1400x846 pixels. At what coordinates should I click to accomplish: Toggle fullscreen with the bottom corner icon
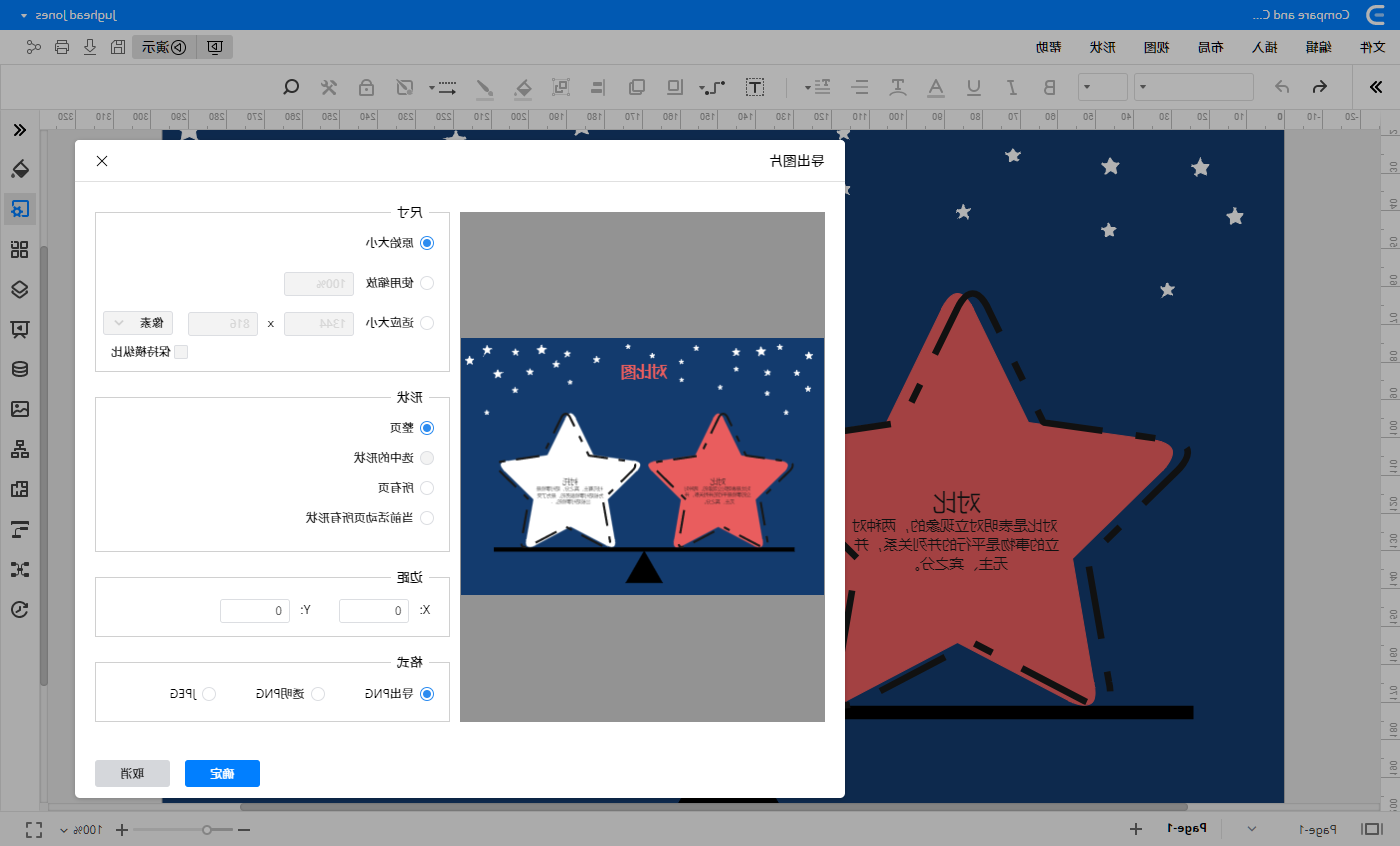(34, 829)
